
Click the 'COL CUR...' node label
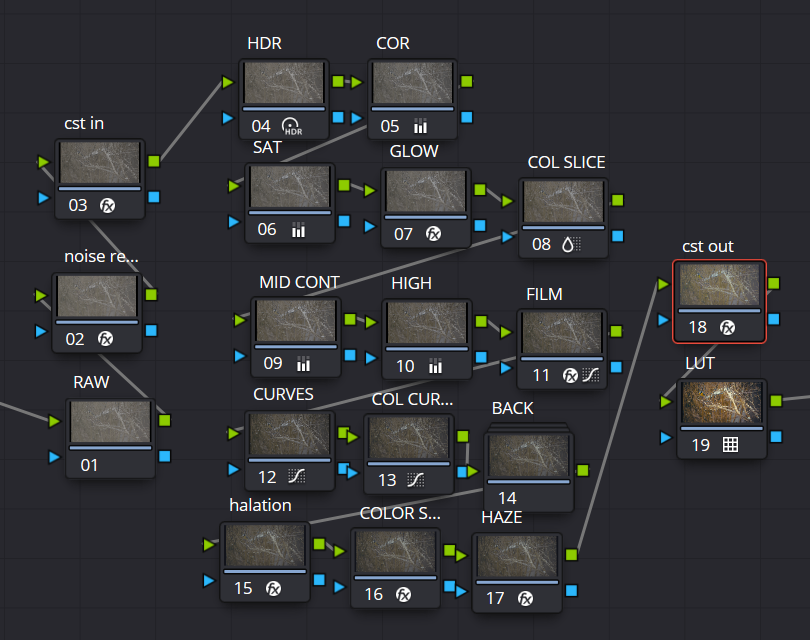point(412,399)
